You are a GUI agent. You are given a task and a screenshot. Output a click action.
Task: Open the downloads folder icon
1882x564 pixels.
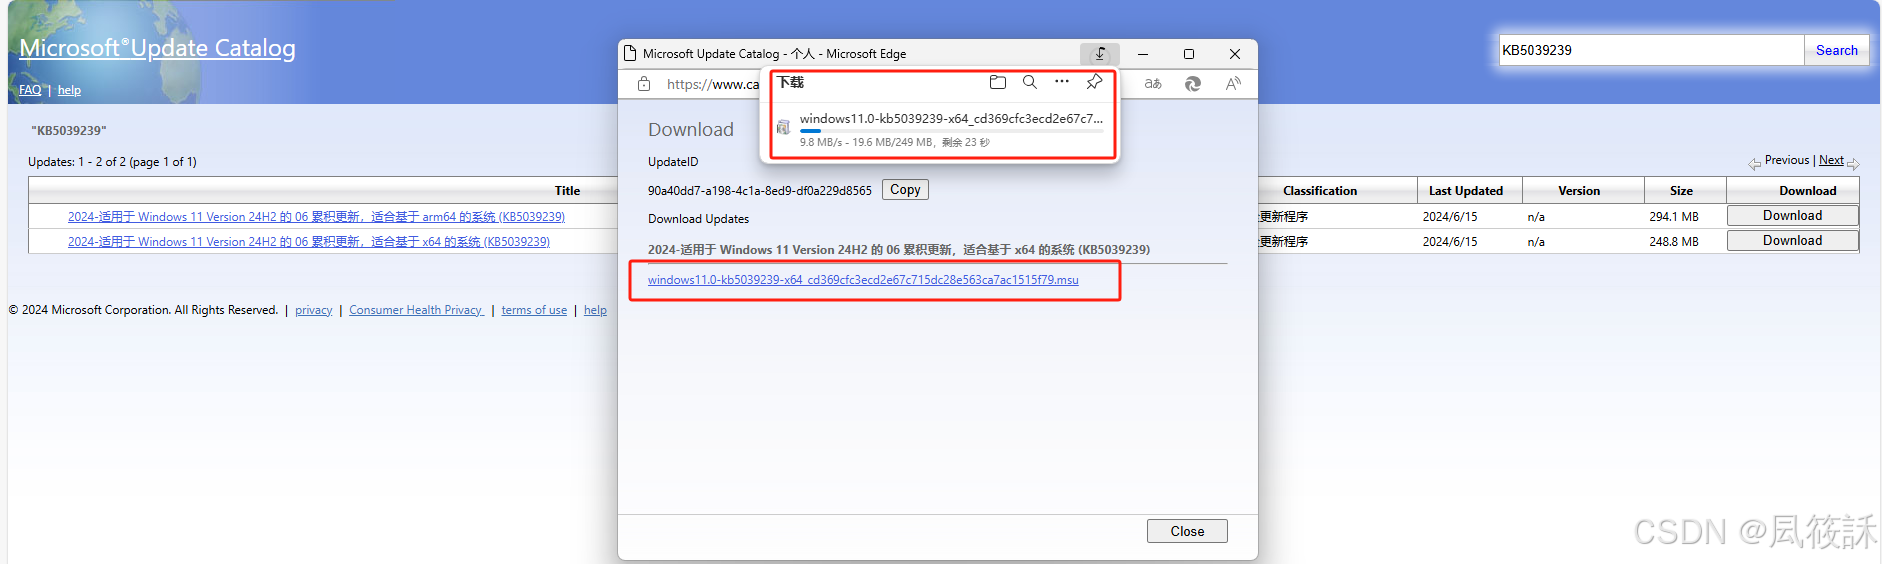point(997,82)
